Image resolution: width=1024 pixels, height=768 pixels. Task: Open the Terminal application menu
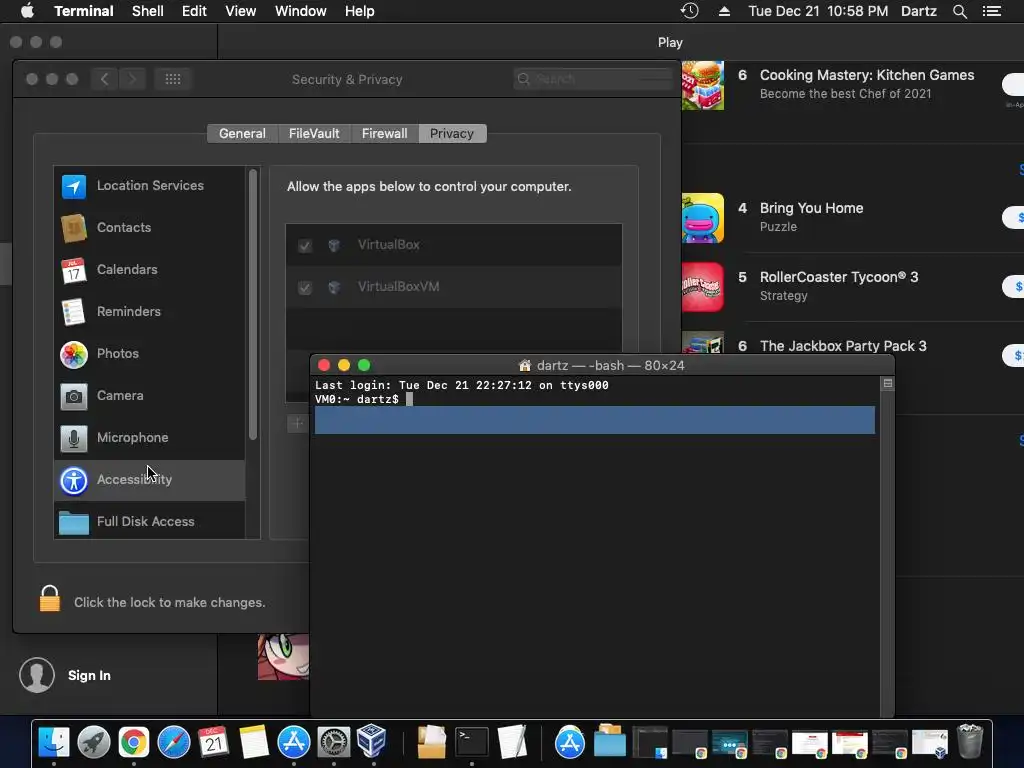84,11
